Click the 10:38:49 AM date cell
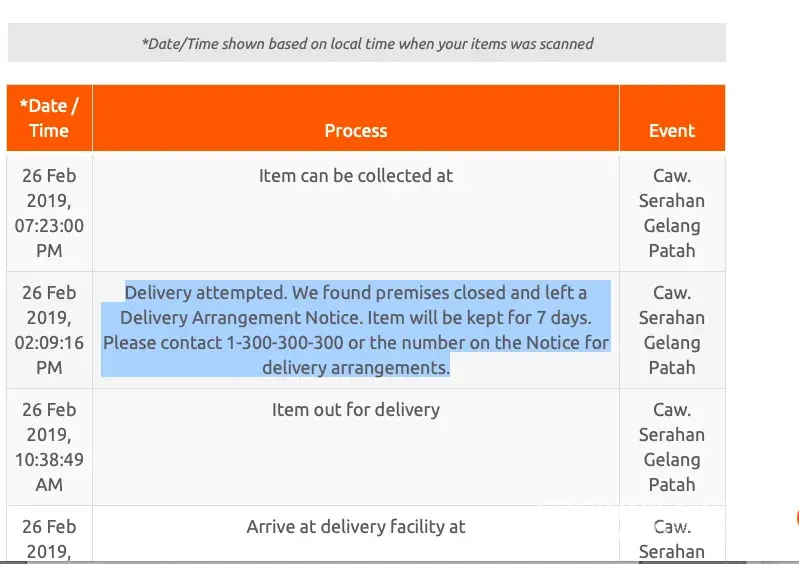Viewport: 799px width, 564px height. point(49,447)
